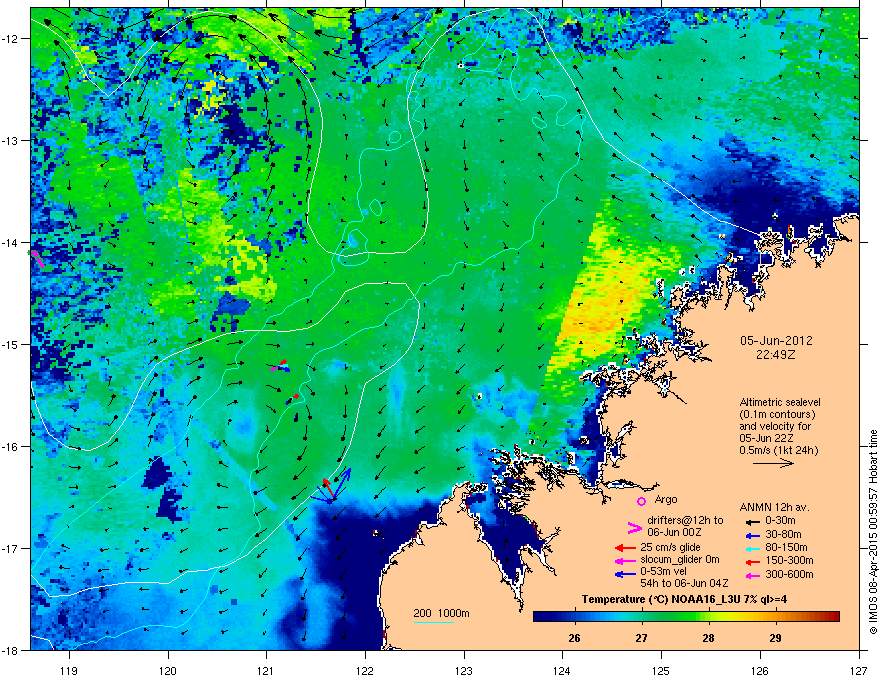Click the '0-30m' depth label

tap(780, 521)
